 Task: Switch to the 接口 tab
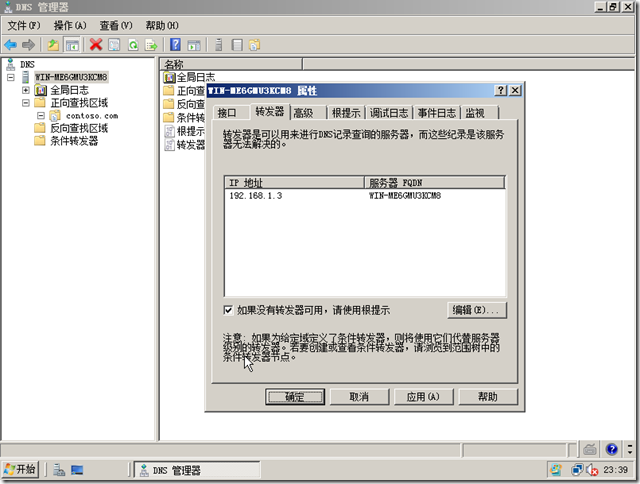click(231, 113)
